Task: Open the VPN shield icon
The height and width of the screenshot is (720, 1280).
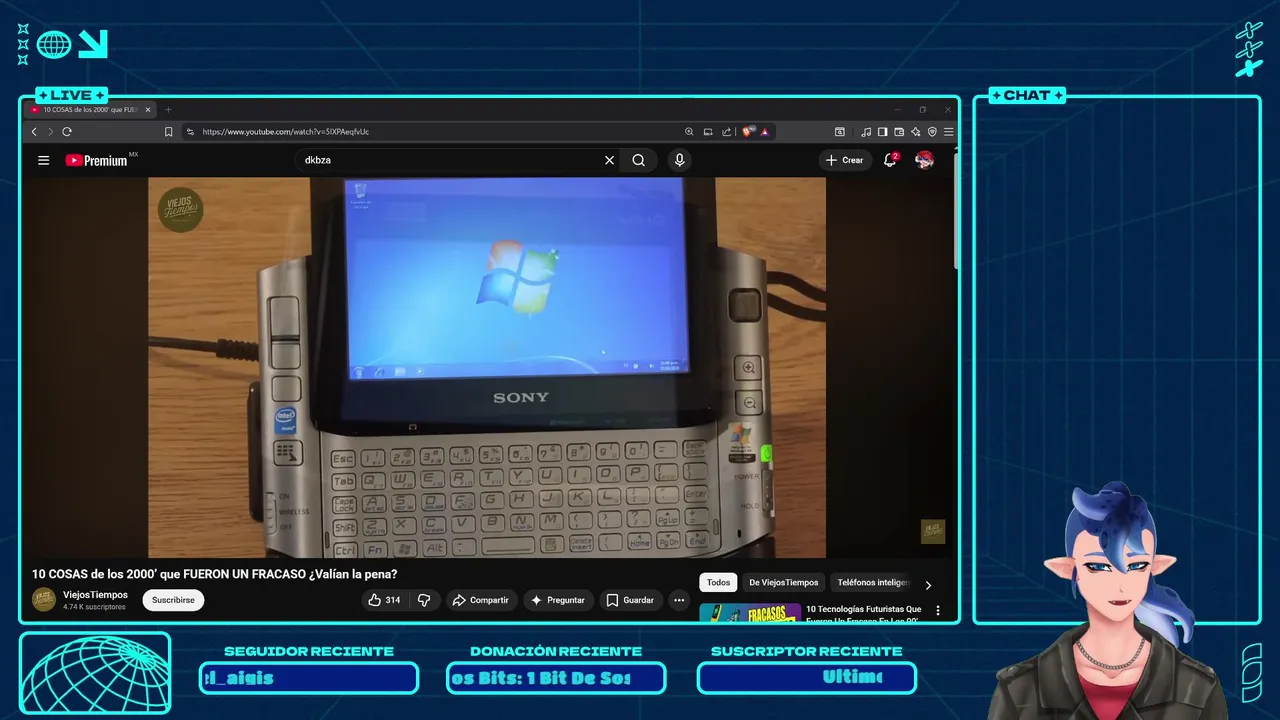Action: point(932,132)
